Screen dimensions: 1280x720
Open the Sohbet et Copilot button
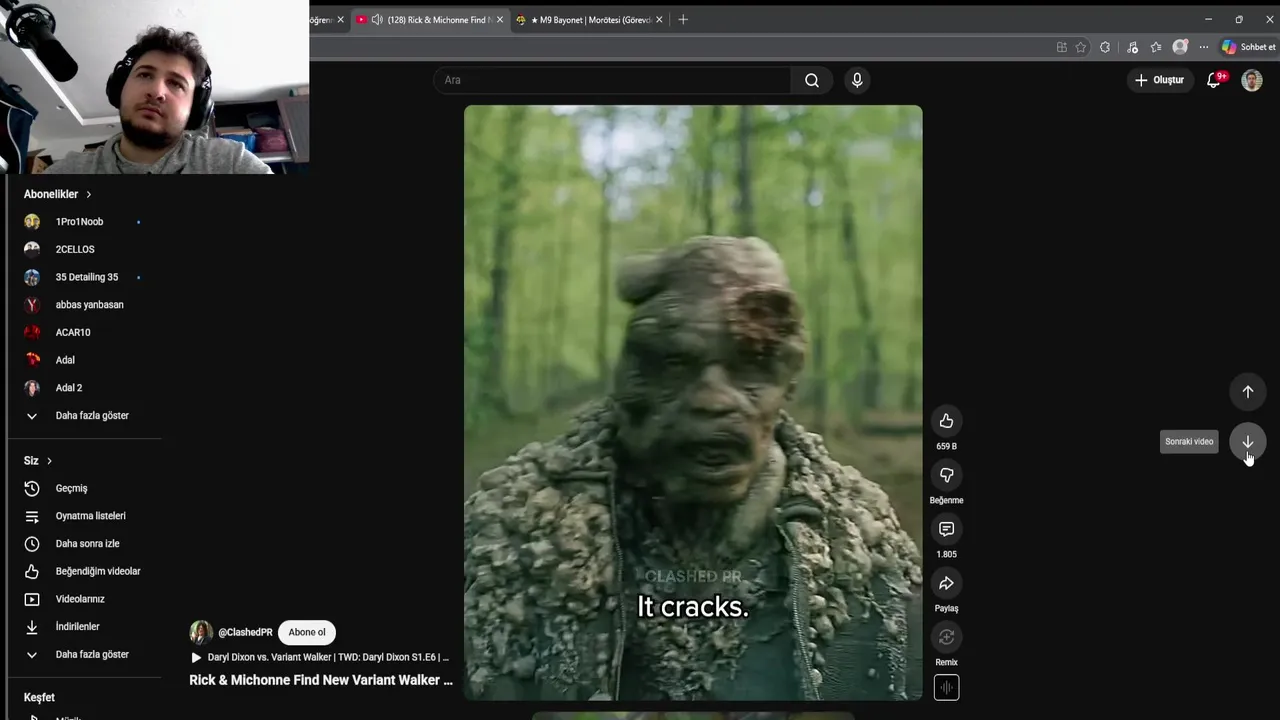(x=1248, y=47)
